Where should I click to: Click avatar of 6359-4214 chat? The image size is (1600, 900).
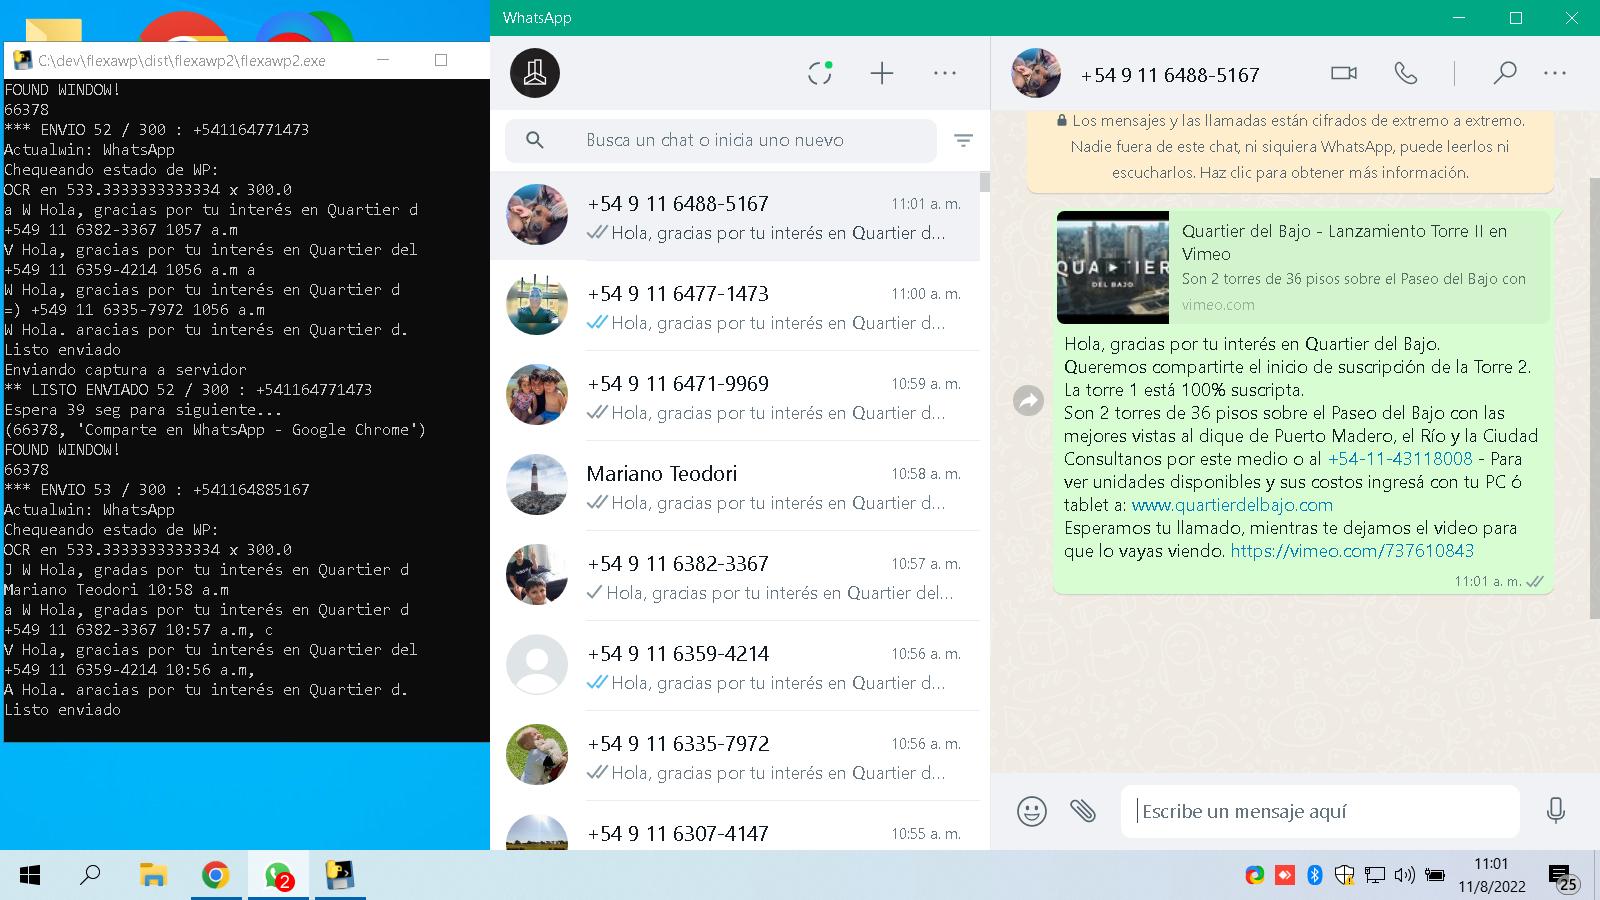click(x=537, y=665)
